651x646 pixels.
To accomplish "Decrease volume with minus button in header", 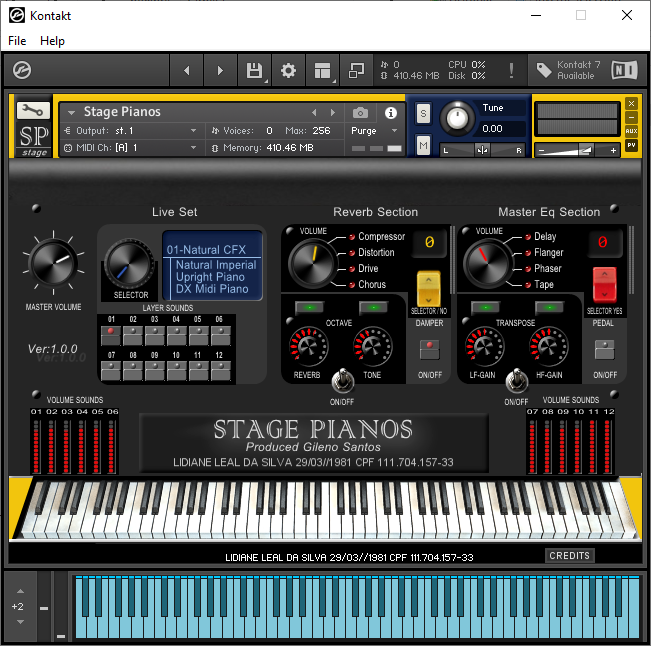I will [541, 150].
